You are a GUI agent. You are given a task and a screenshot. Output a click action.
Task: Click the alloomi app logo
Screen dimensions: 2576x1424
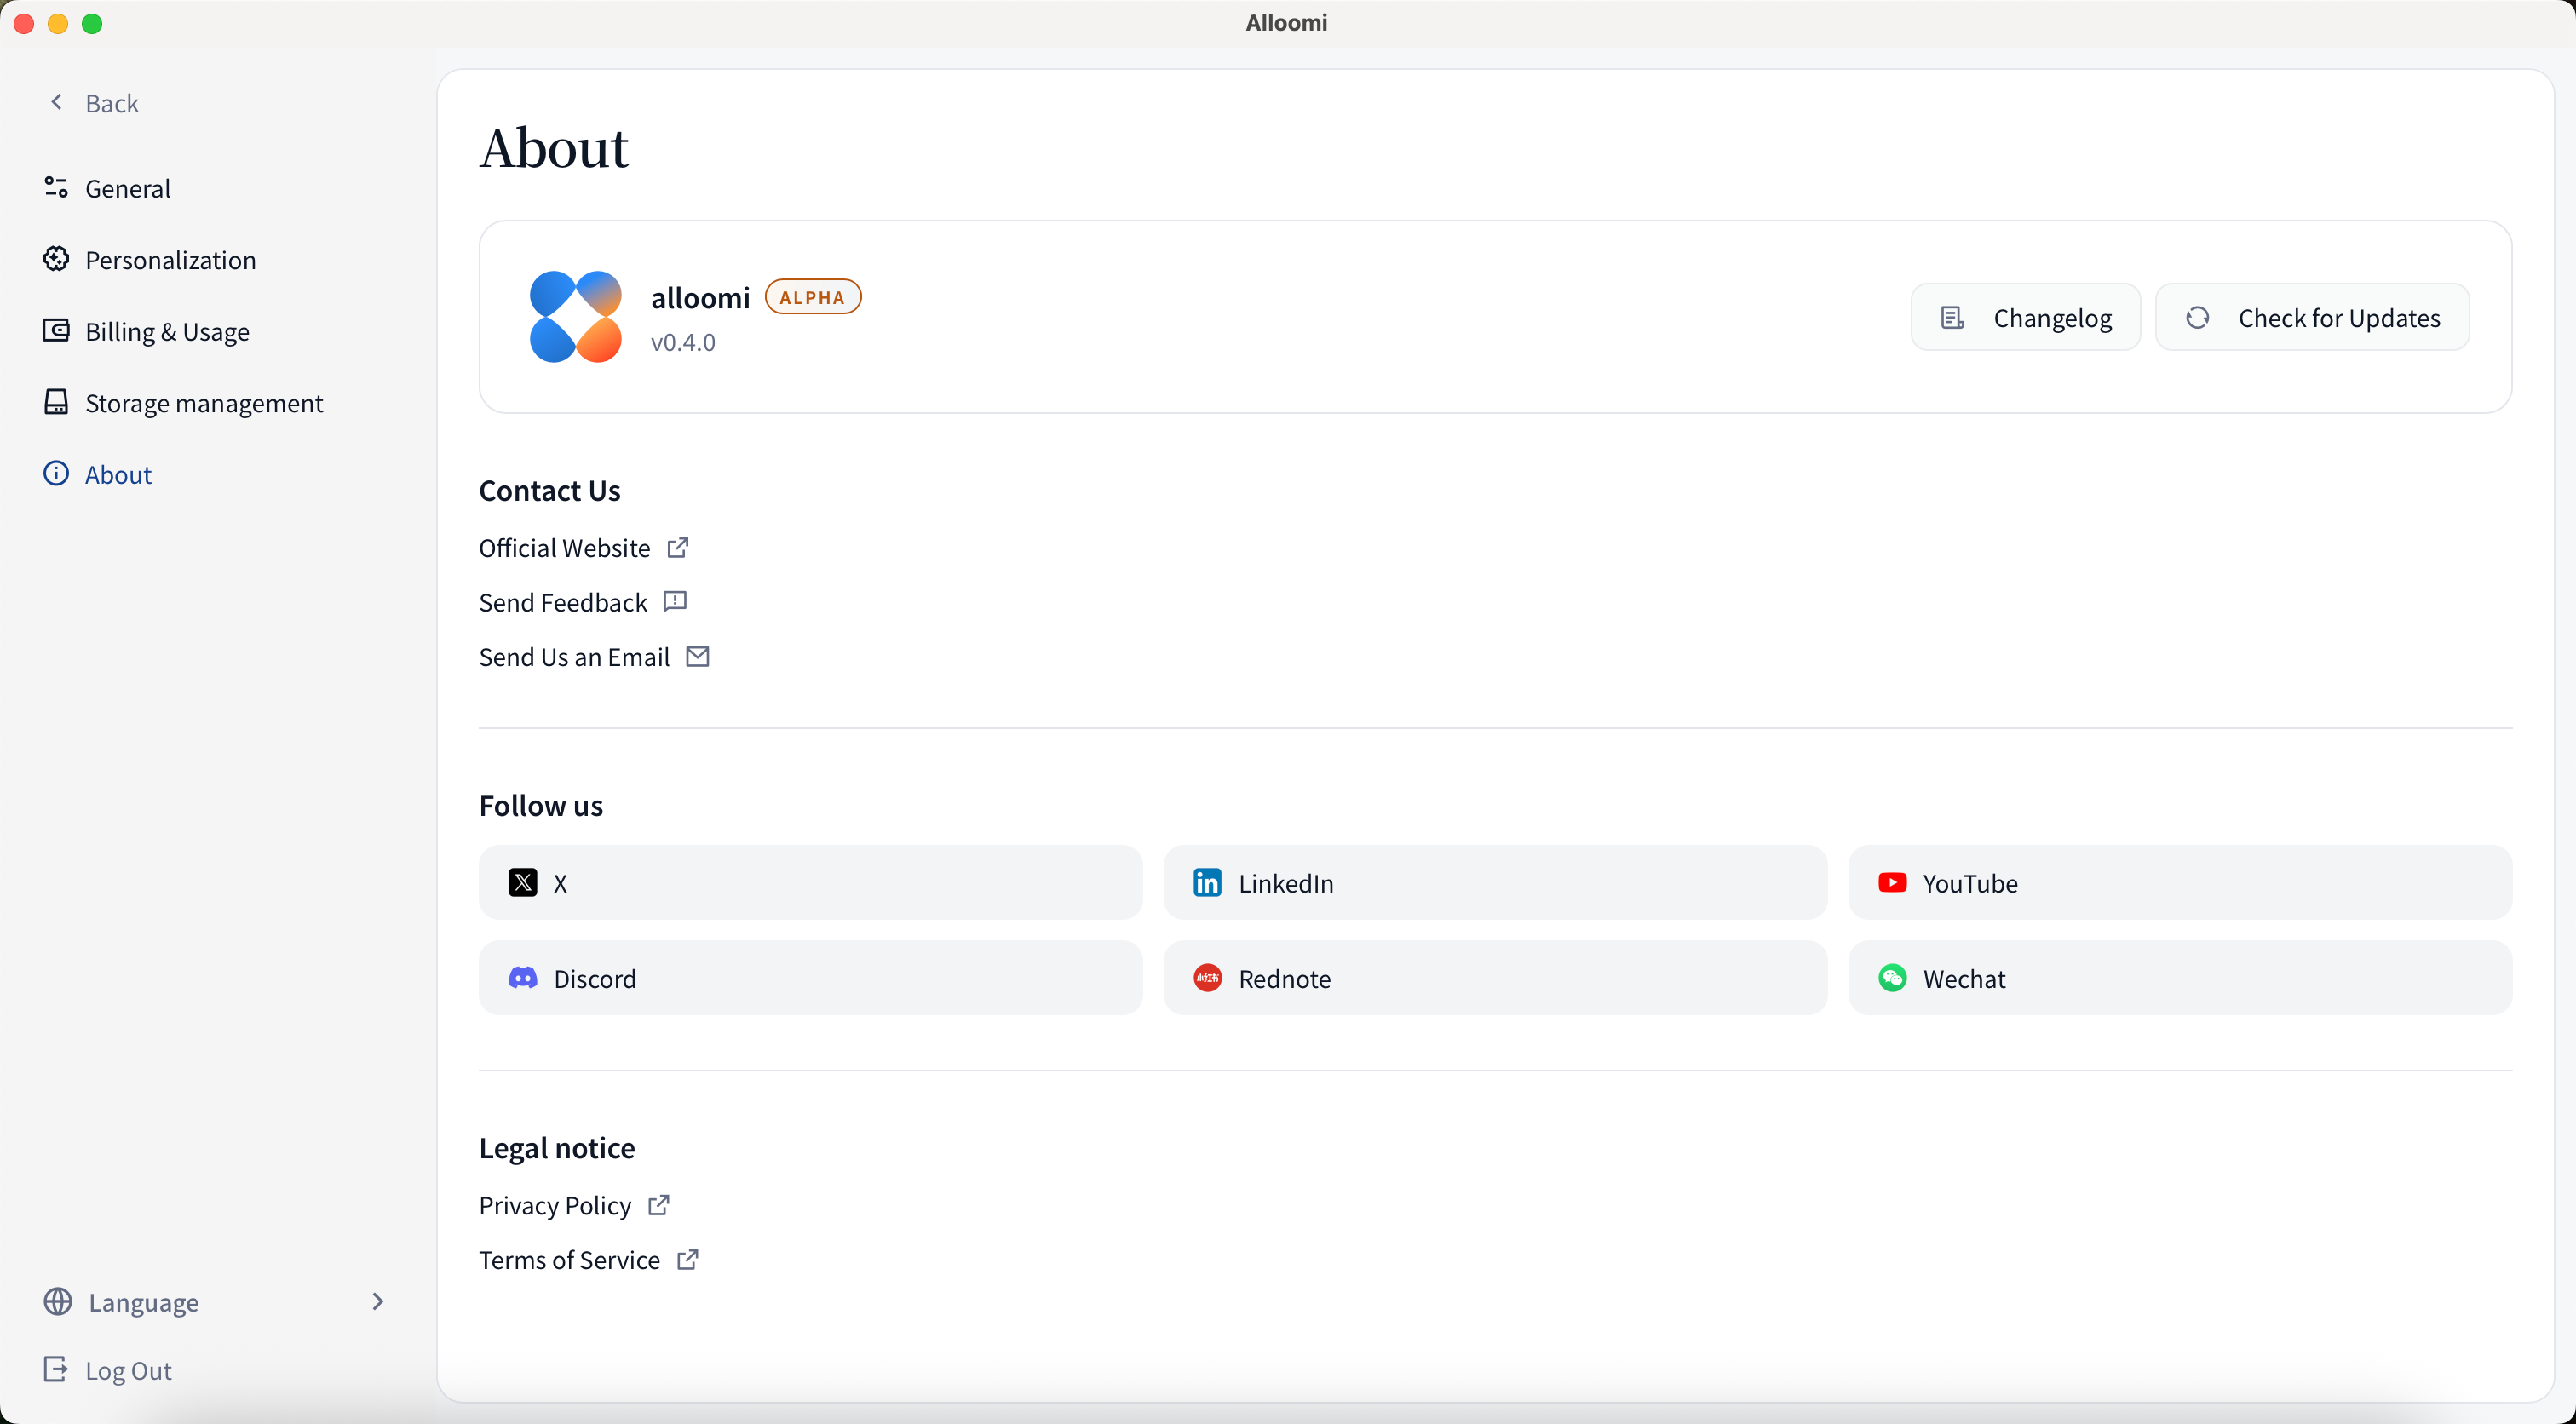[x=575, y=317]
